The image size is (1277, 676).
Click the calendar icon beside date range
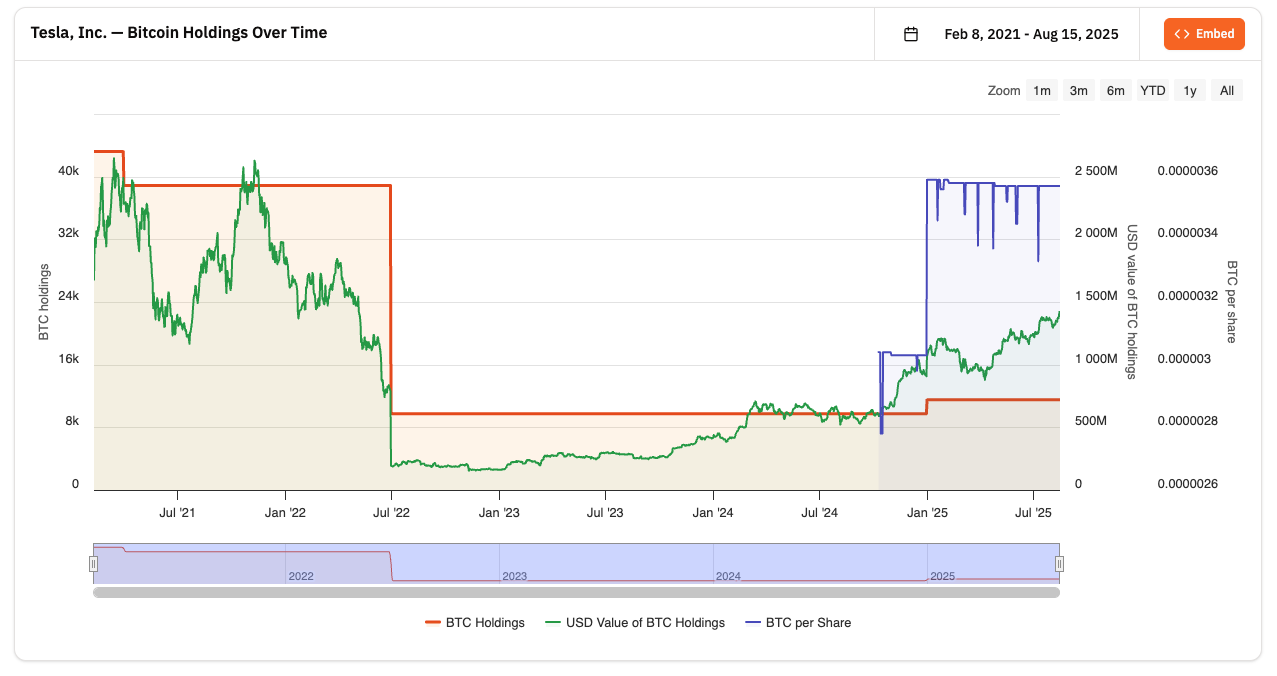point(910,34)
